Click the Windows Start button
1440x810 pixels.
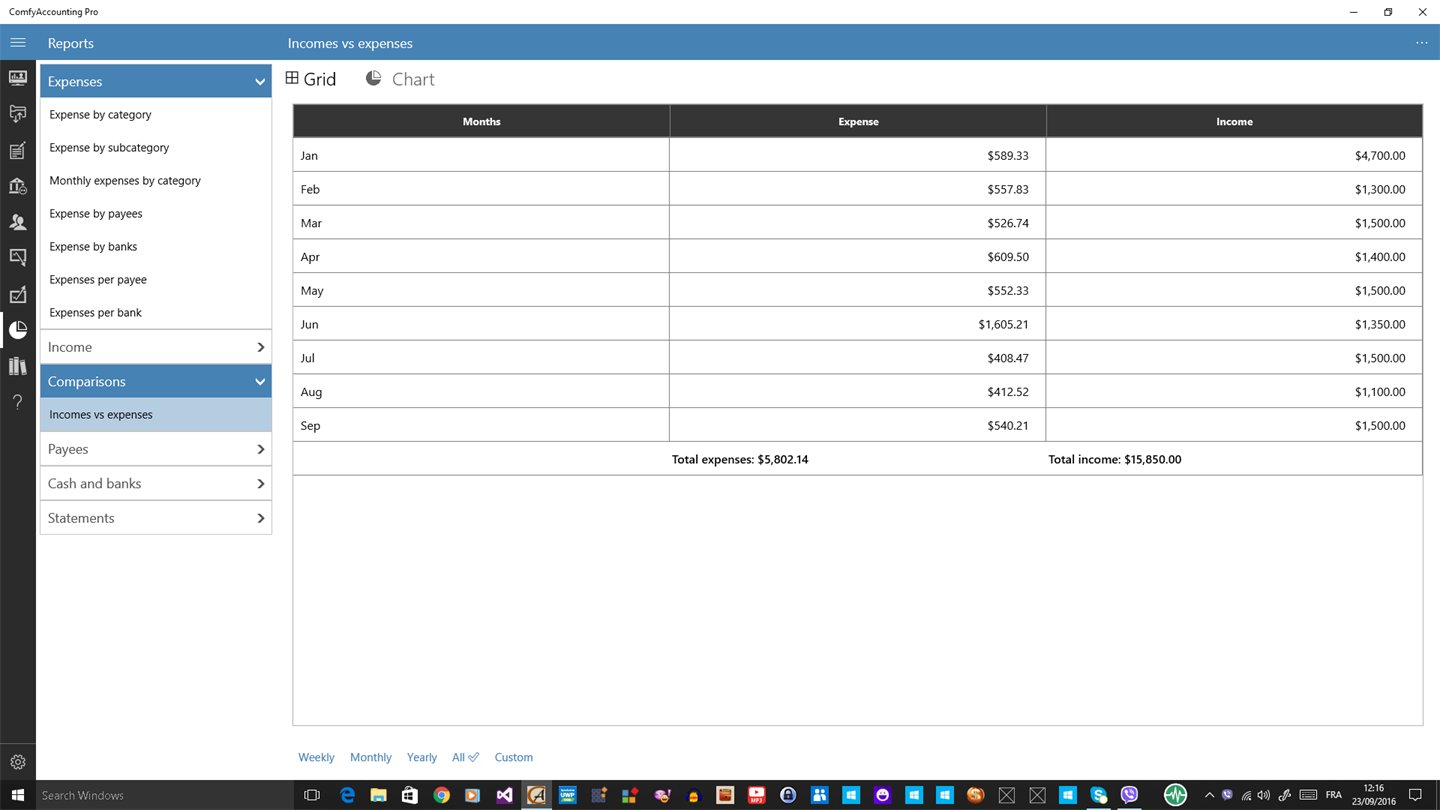(x=18, y=795)
